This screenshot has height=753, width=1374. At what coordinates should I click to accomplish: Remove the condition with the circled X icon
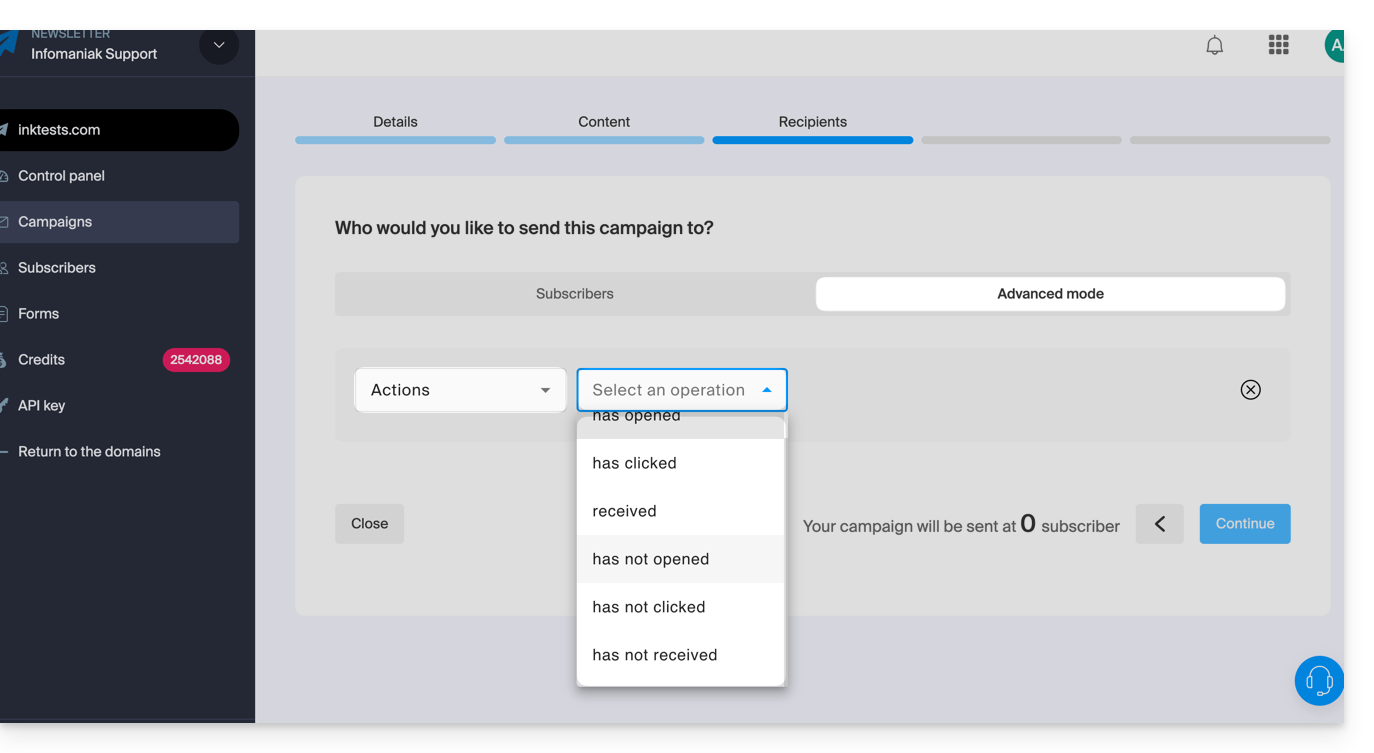coord(1250,390)
